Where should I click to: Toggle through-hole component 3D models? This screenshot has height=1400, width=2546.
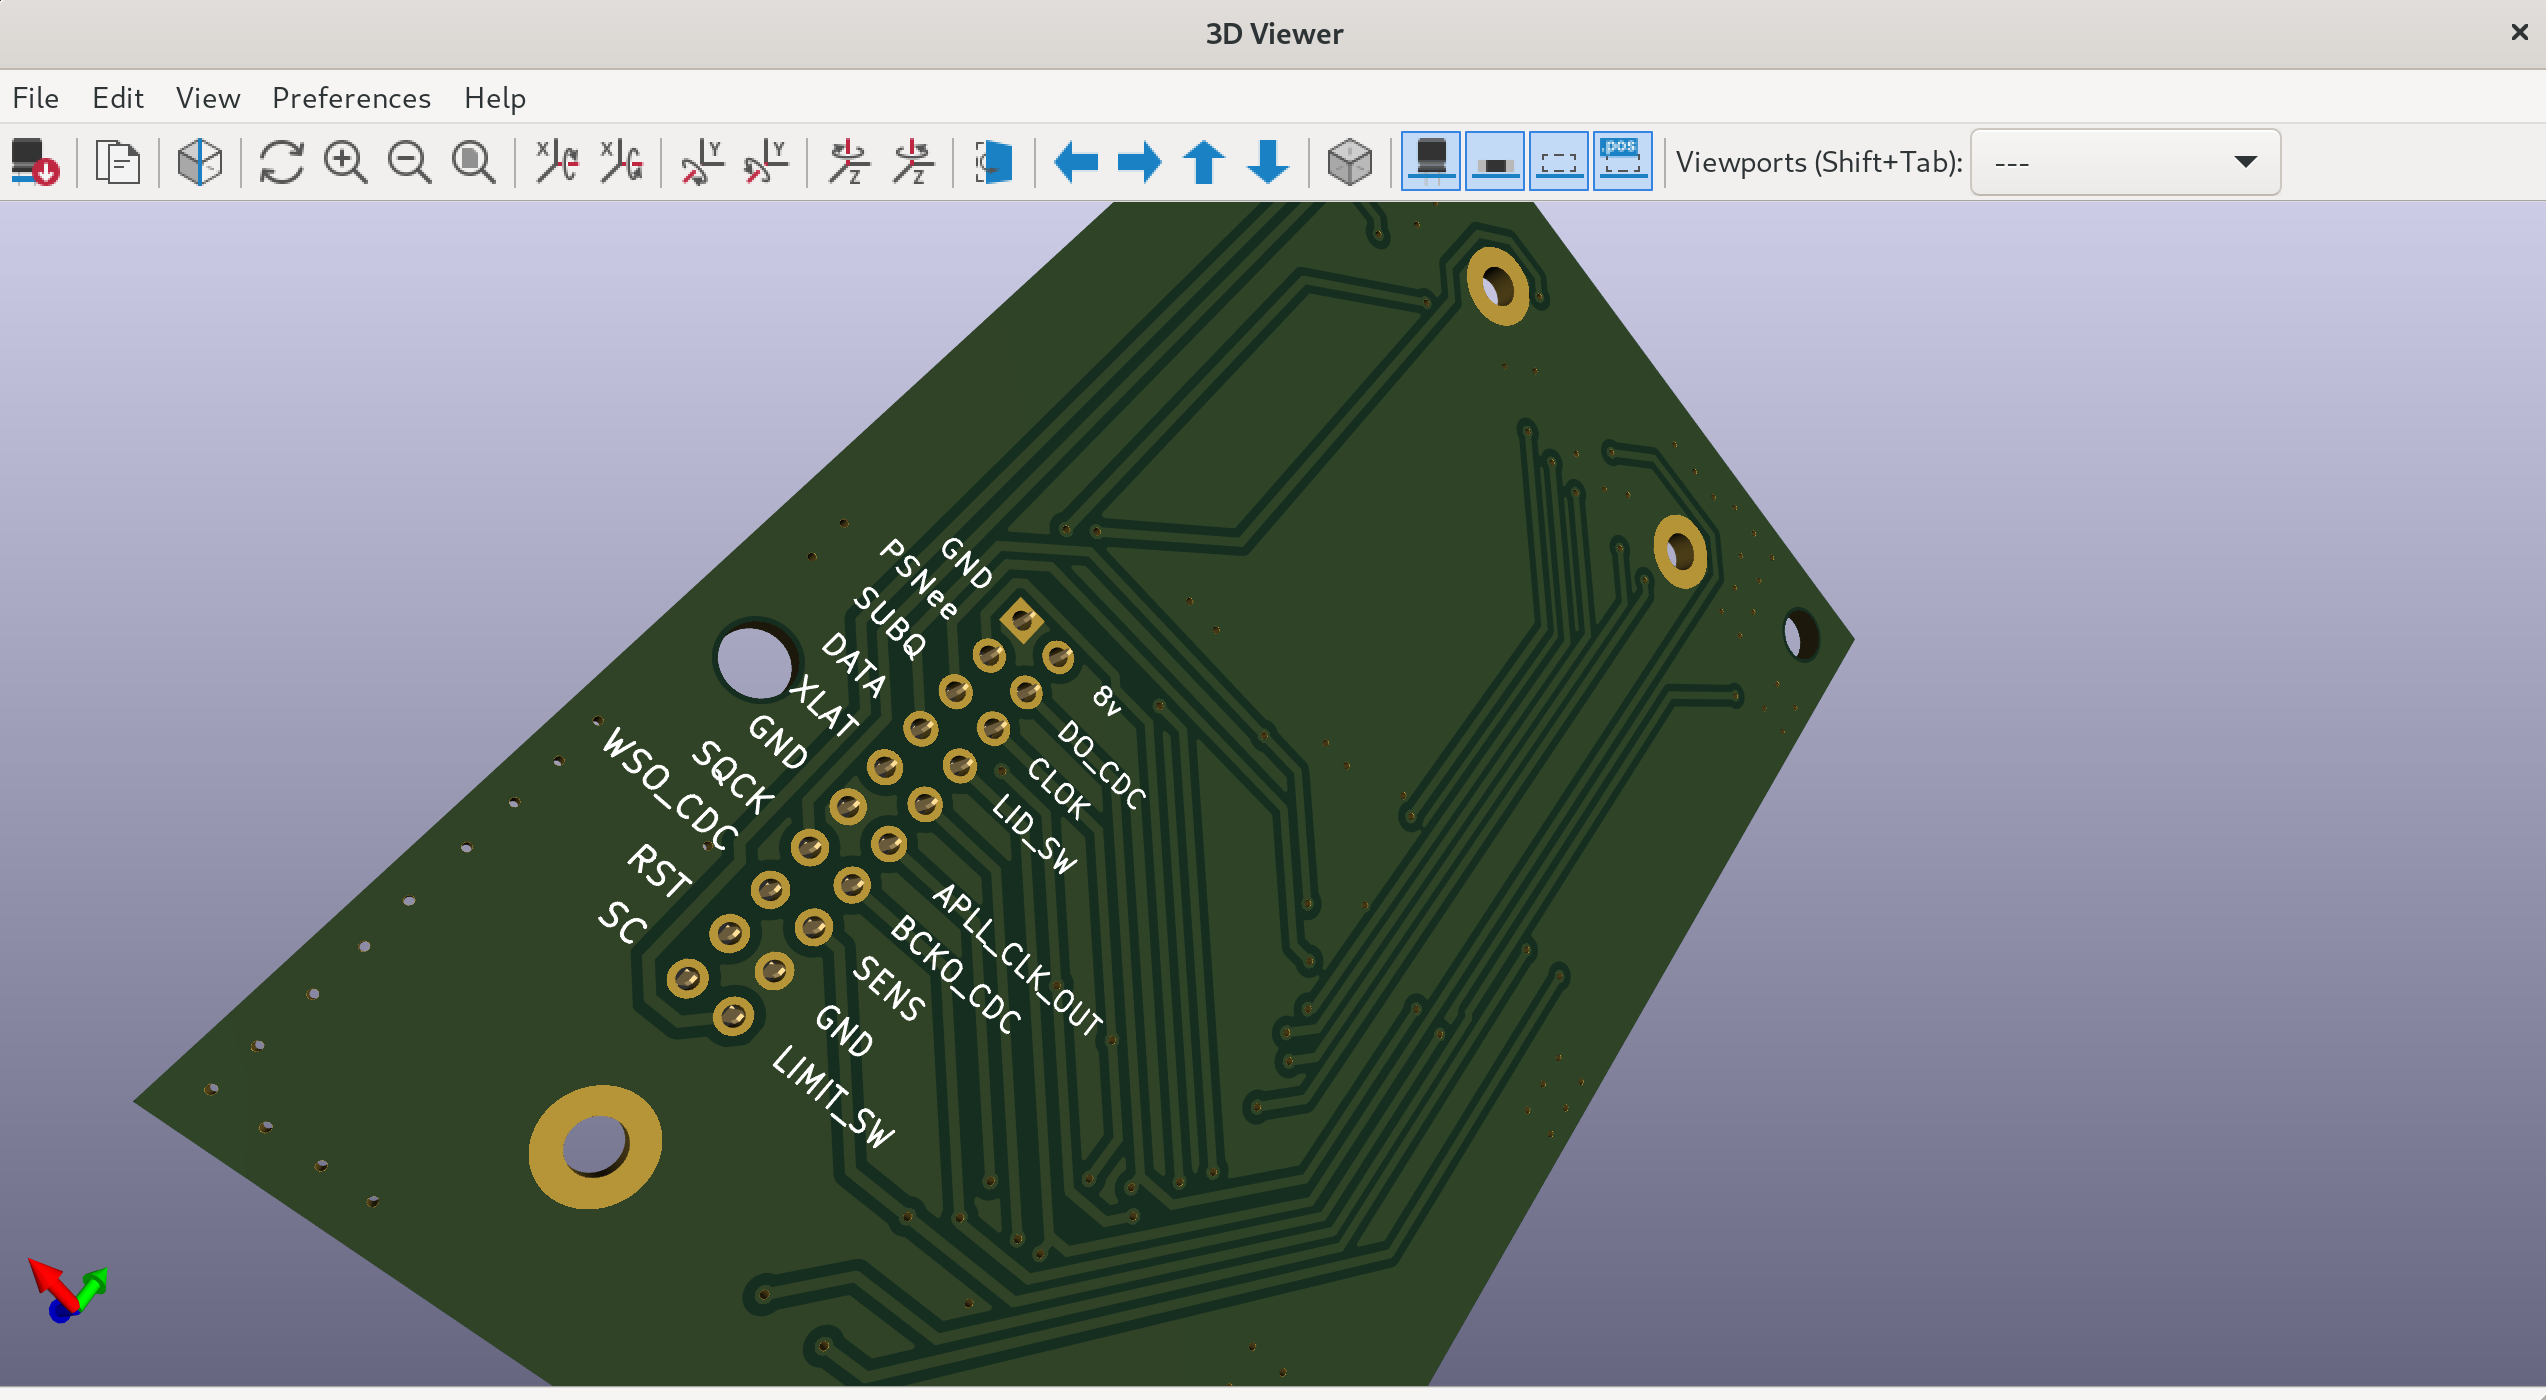[1431, 162]
